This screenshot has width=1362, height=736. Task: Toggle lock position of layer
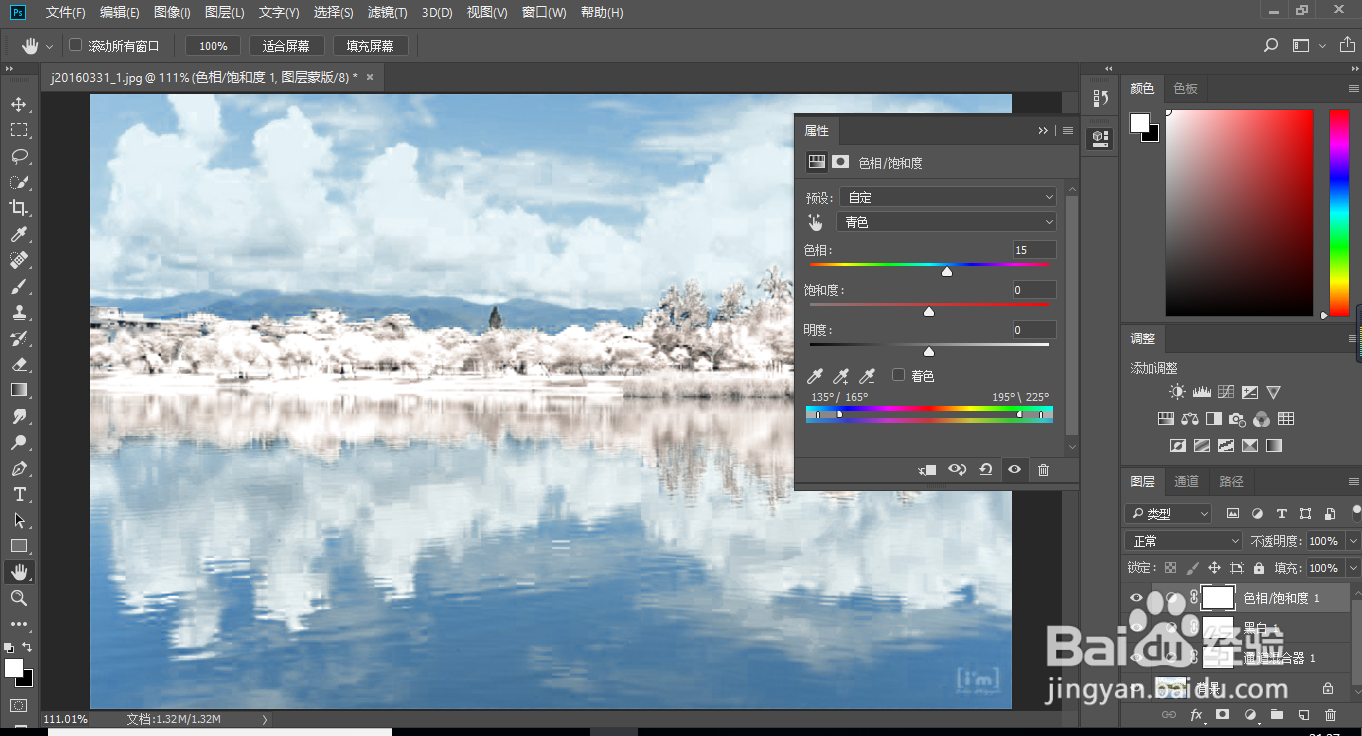tap(1214, 568)
